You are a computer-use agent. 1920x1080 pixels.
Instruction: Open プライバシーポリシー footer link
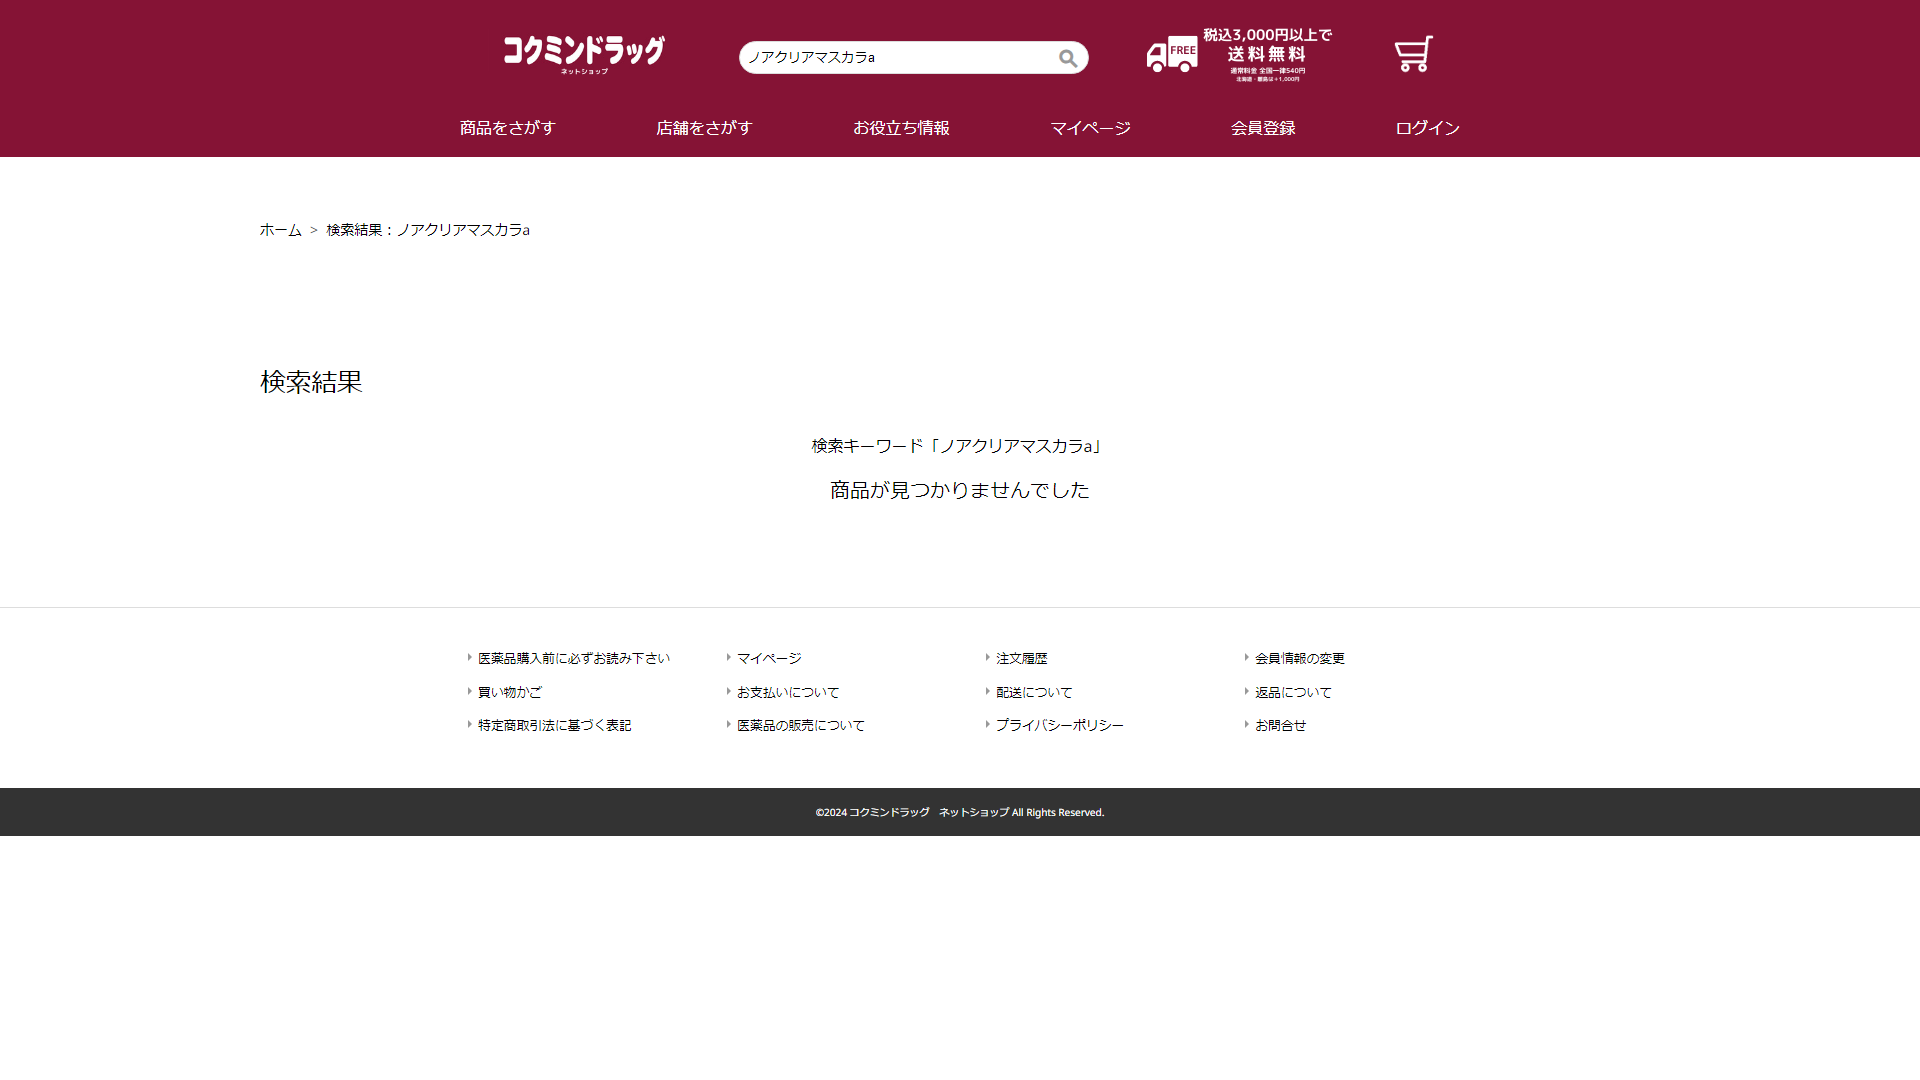coord(1059,725)
